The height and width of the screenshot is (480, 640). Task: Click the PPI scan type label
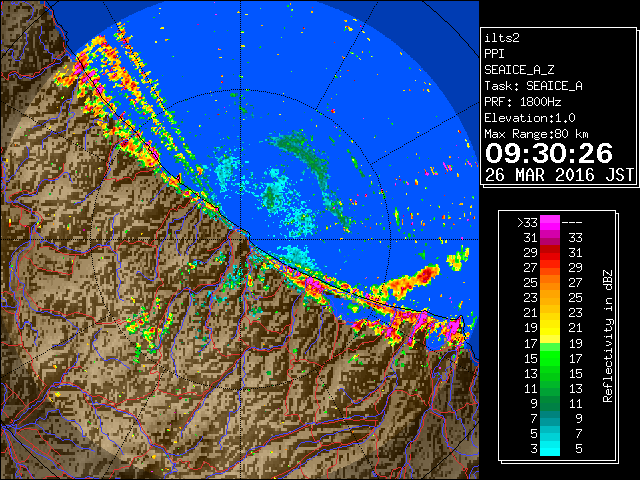494,54
